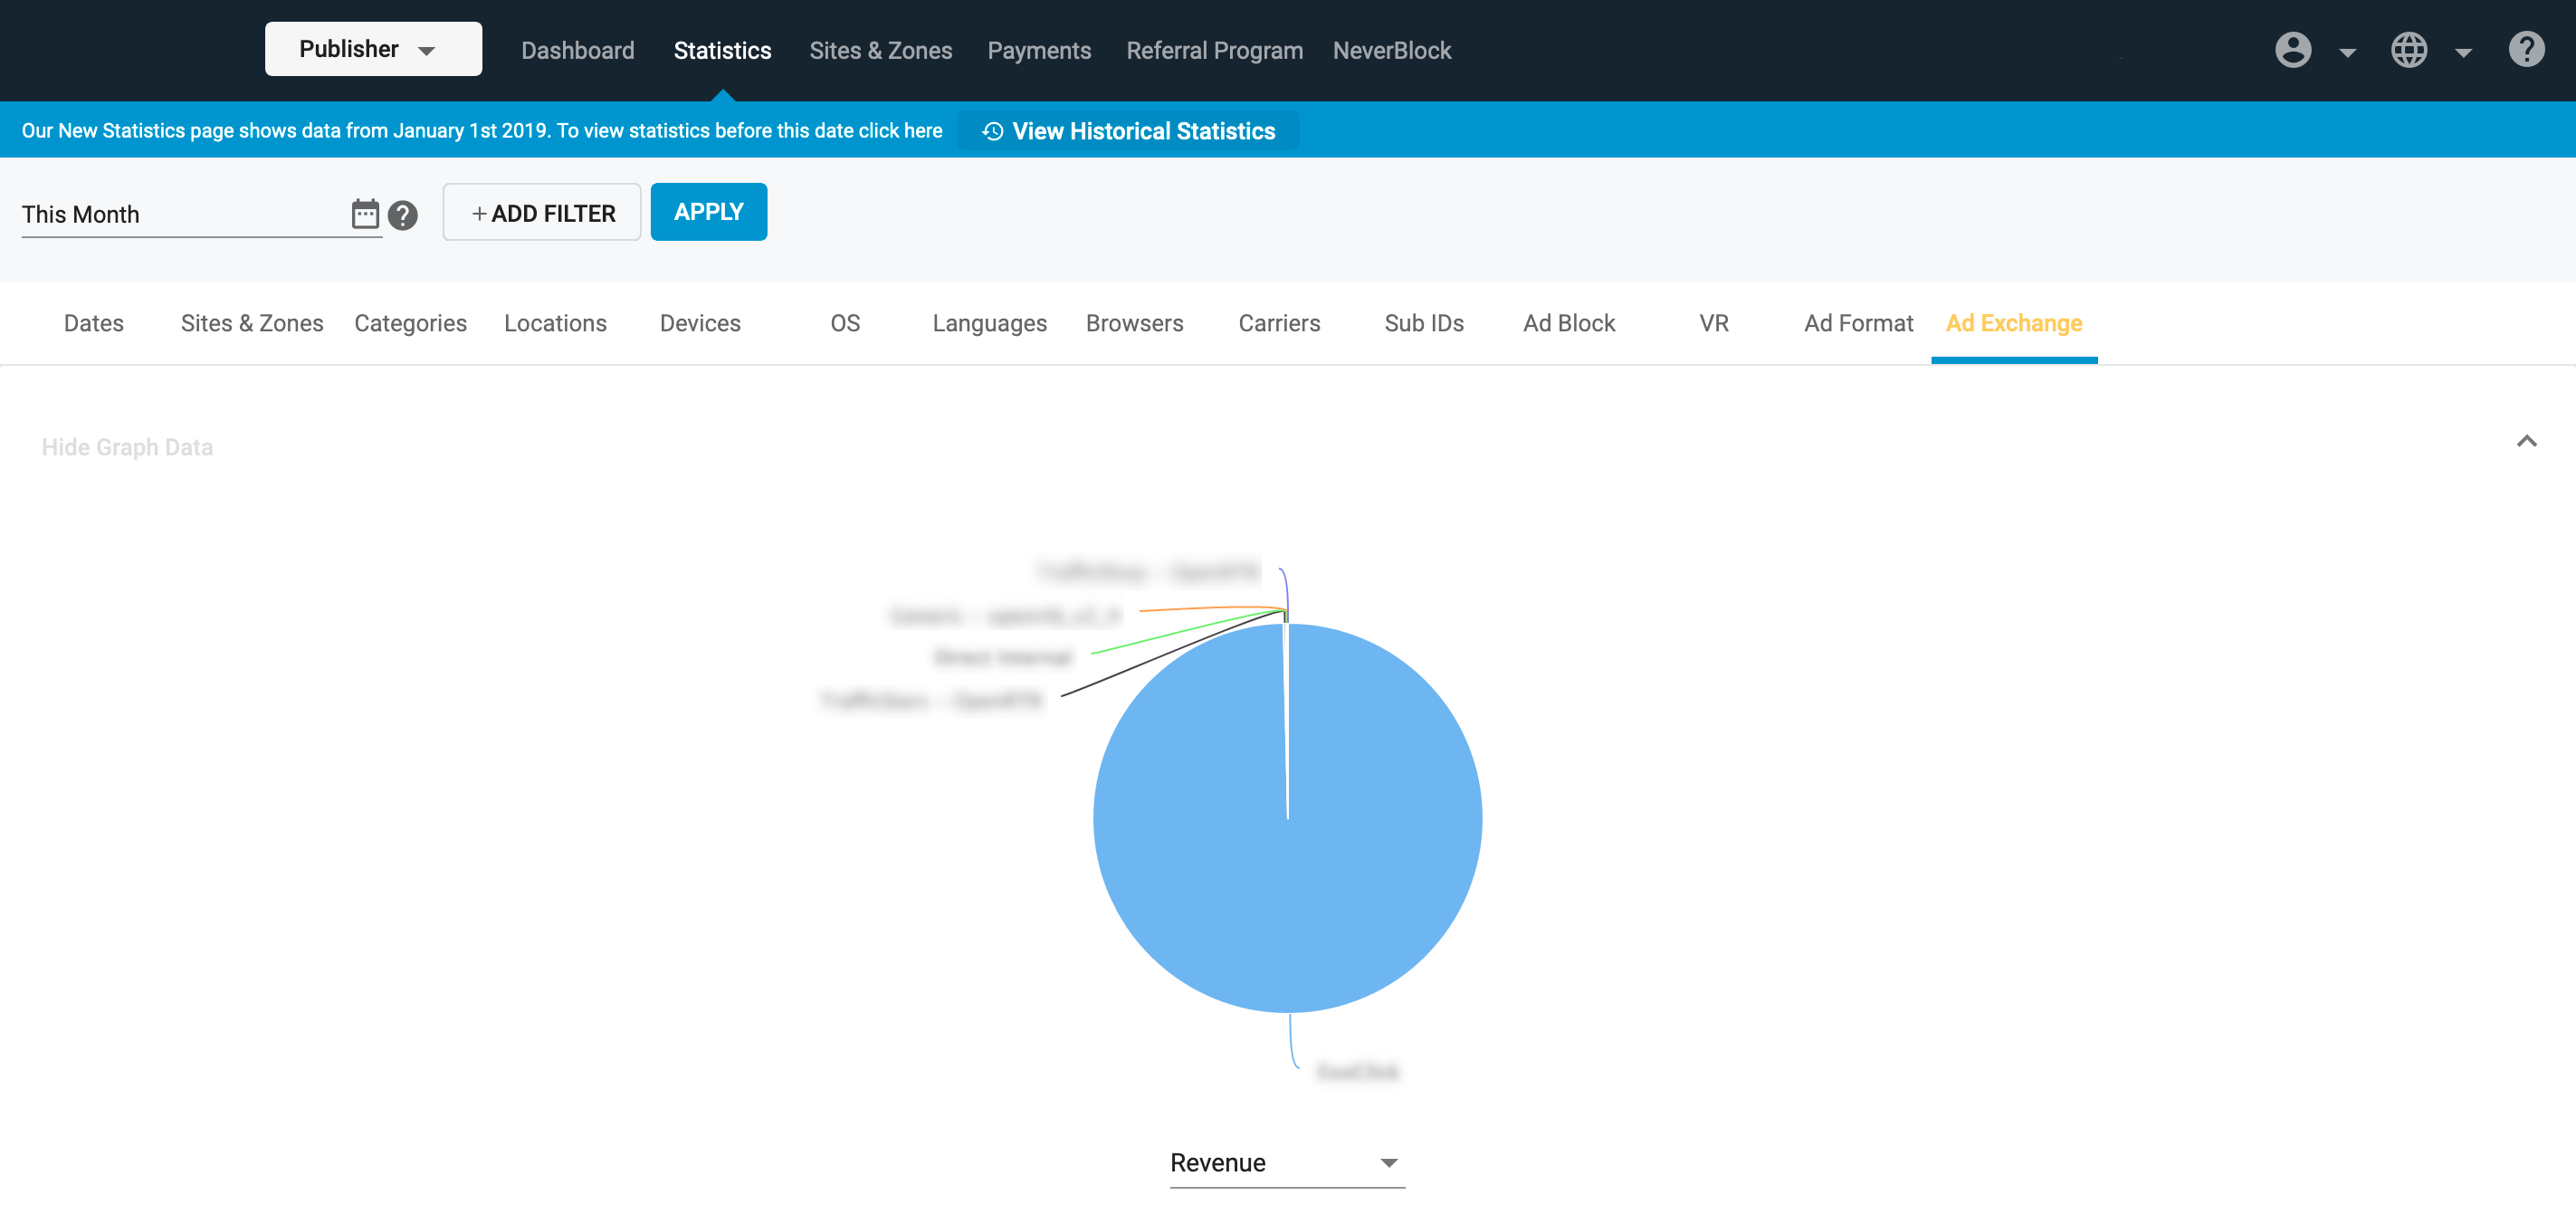The width and height of the screenshot is (2576, 1224).
Task: Open the Dashboard page
Action: click(x=577, y=50)
